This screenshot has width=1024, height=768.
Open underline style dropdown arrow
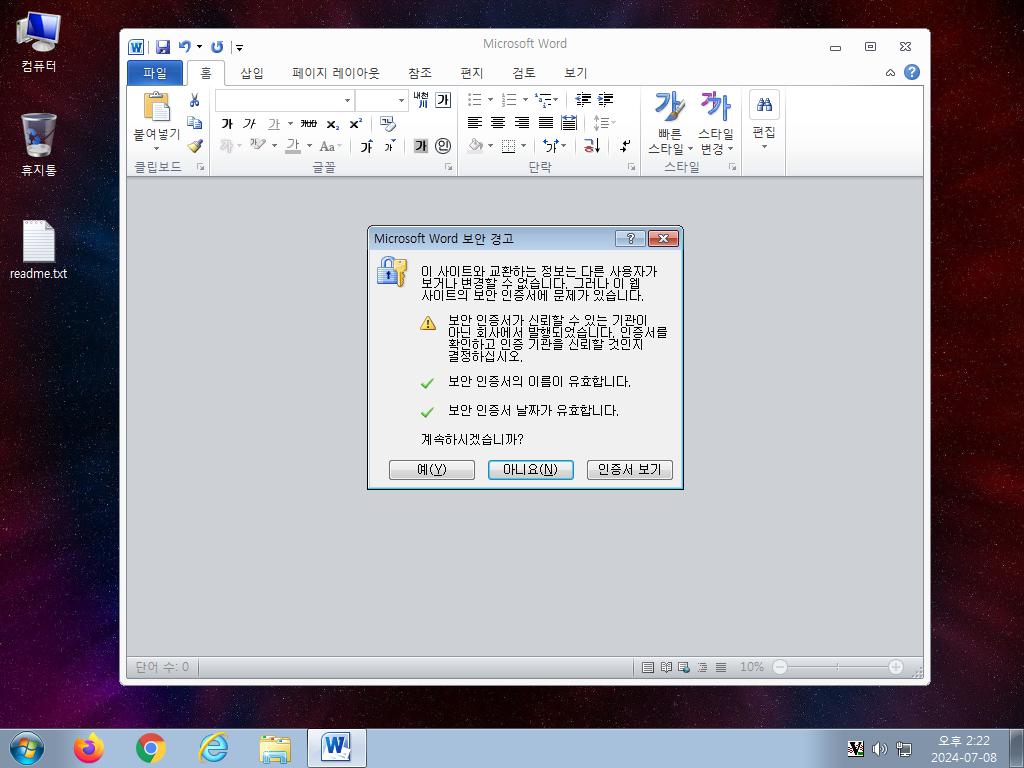(x=290, y=123)
